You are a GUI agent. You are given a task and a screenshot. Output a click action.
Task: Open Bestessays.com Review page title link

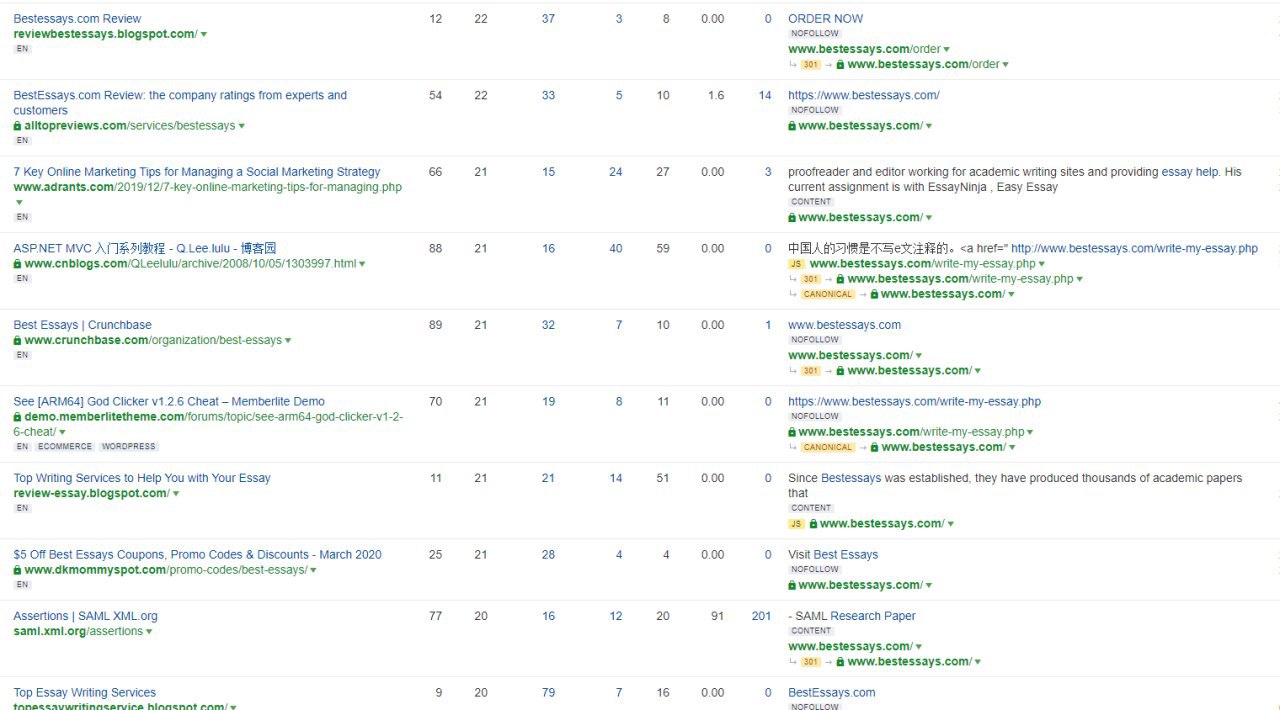(77, 19)
